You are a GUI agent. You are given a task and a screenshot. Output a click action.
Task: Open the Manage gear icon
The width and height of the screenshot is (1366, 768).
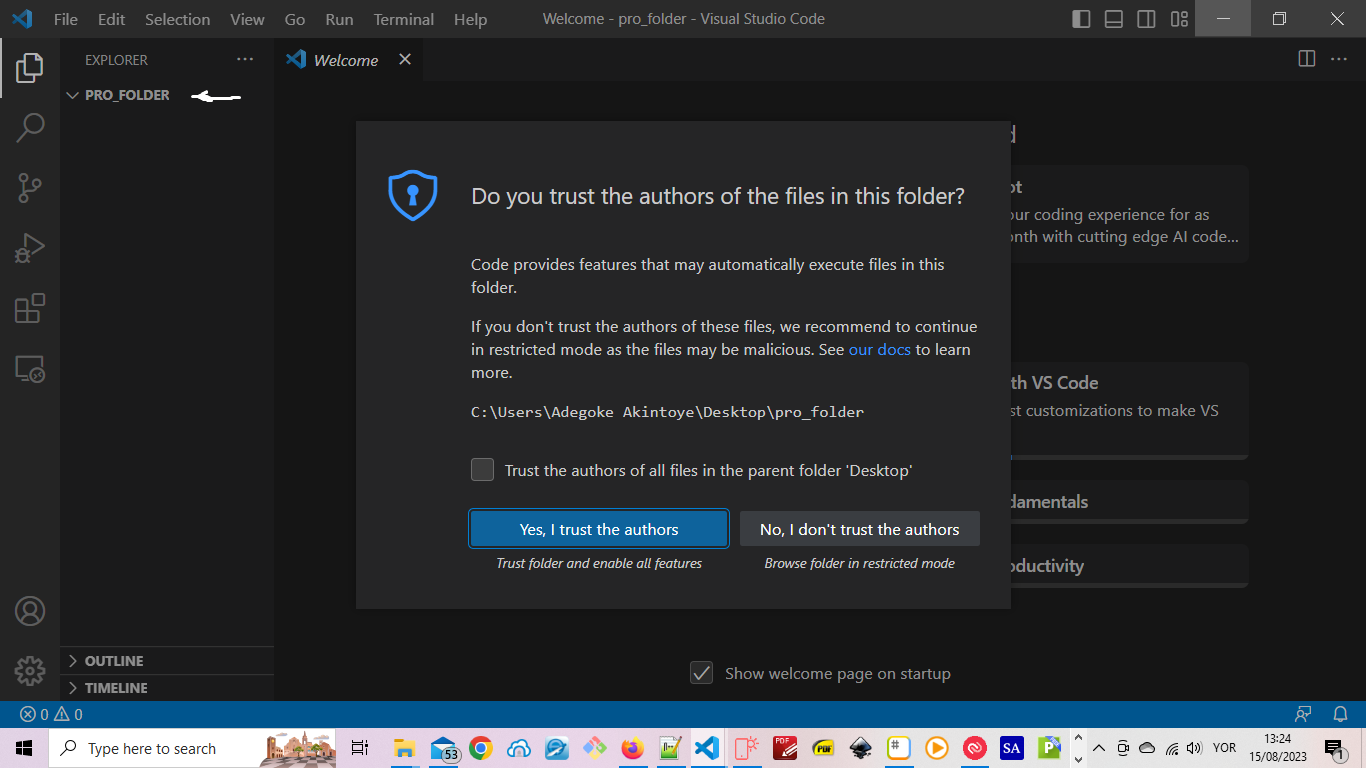(30, 671)
